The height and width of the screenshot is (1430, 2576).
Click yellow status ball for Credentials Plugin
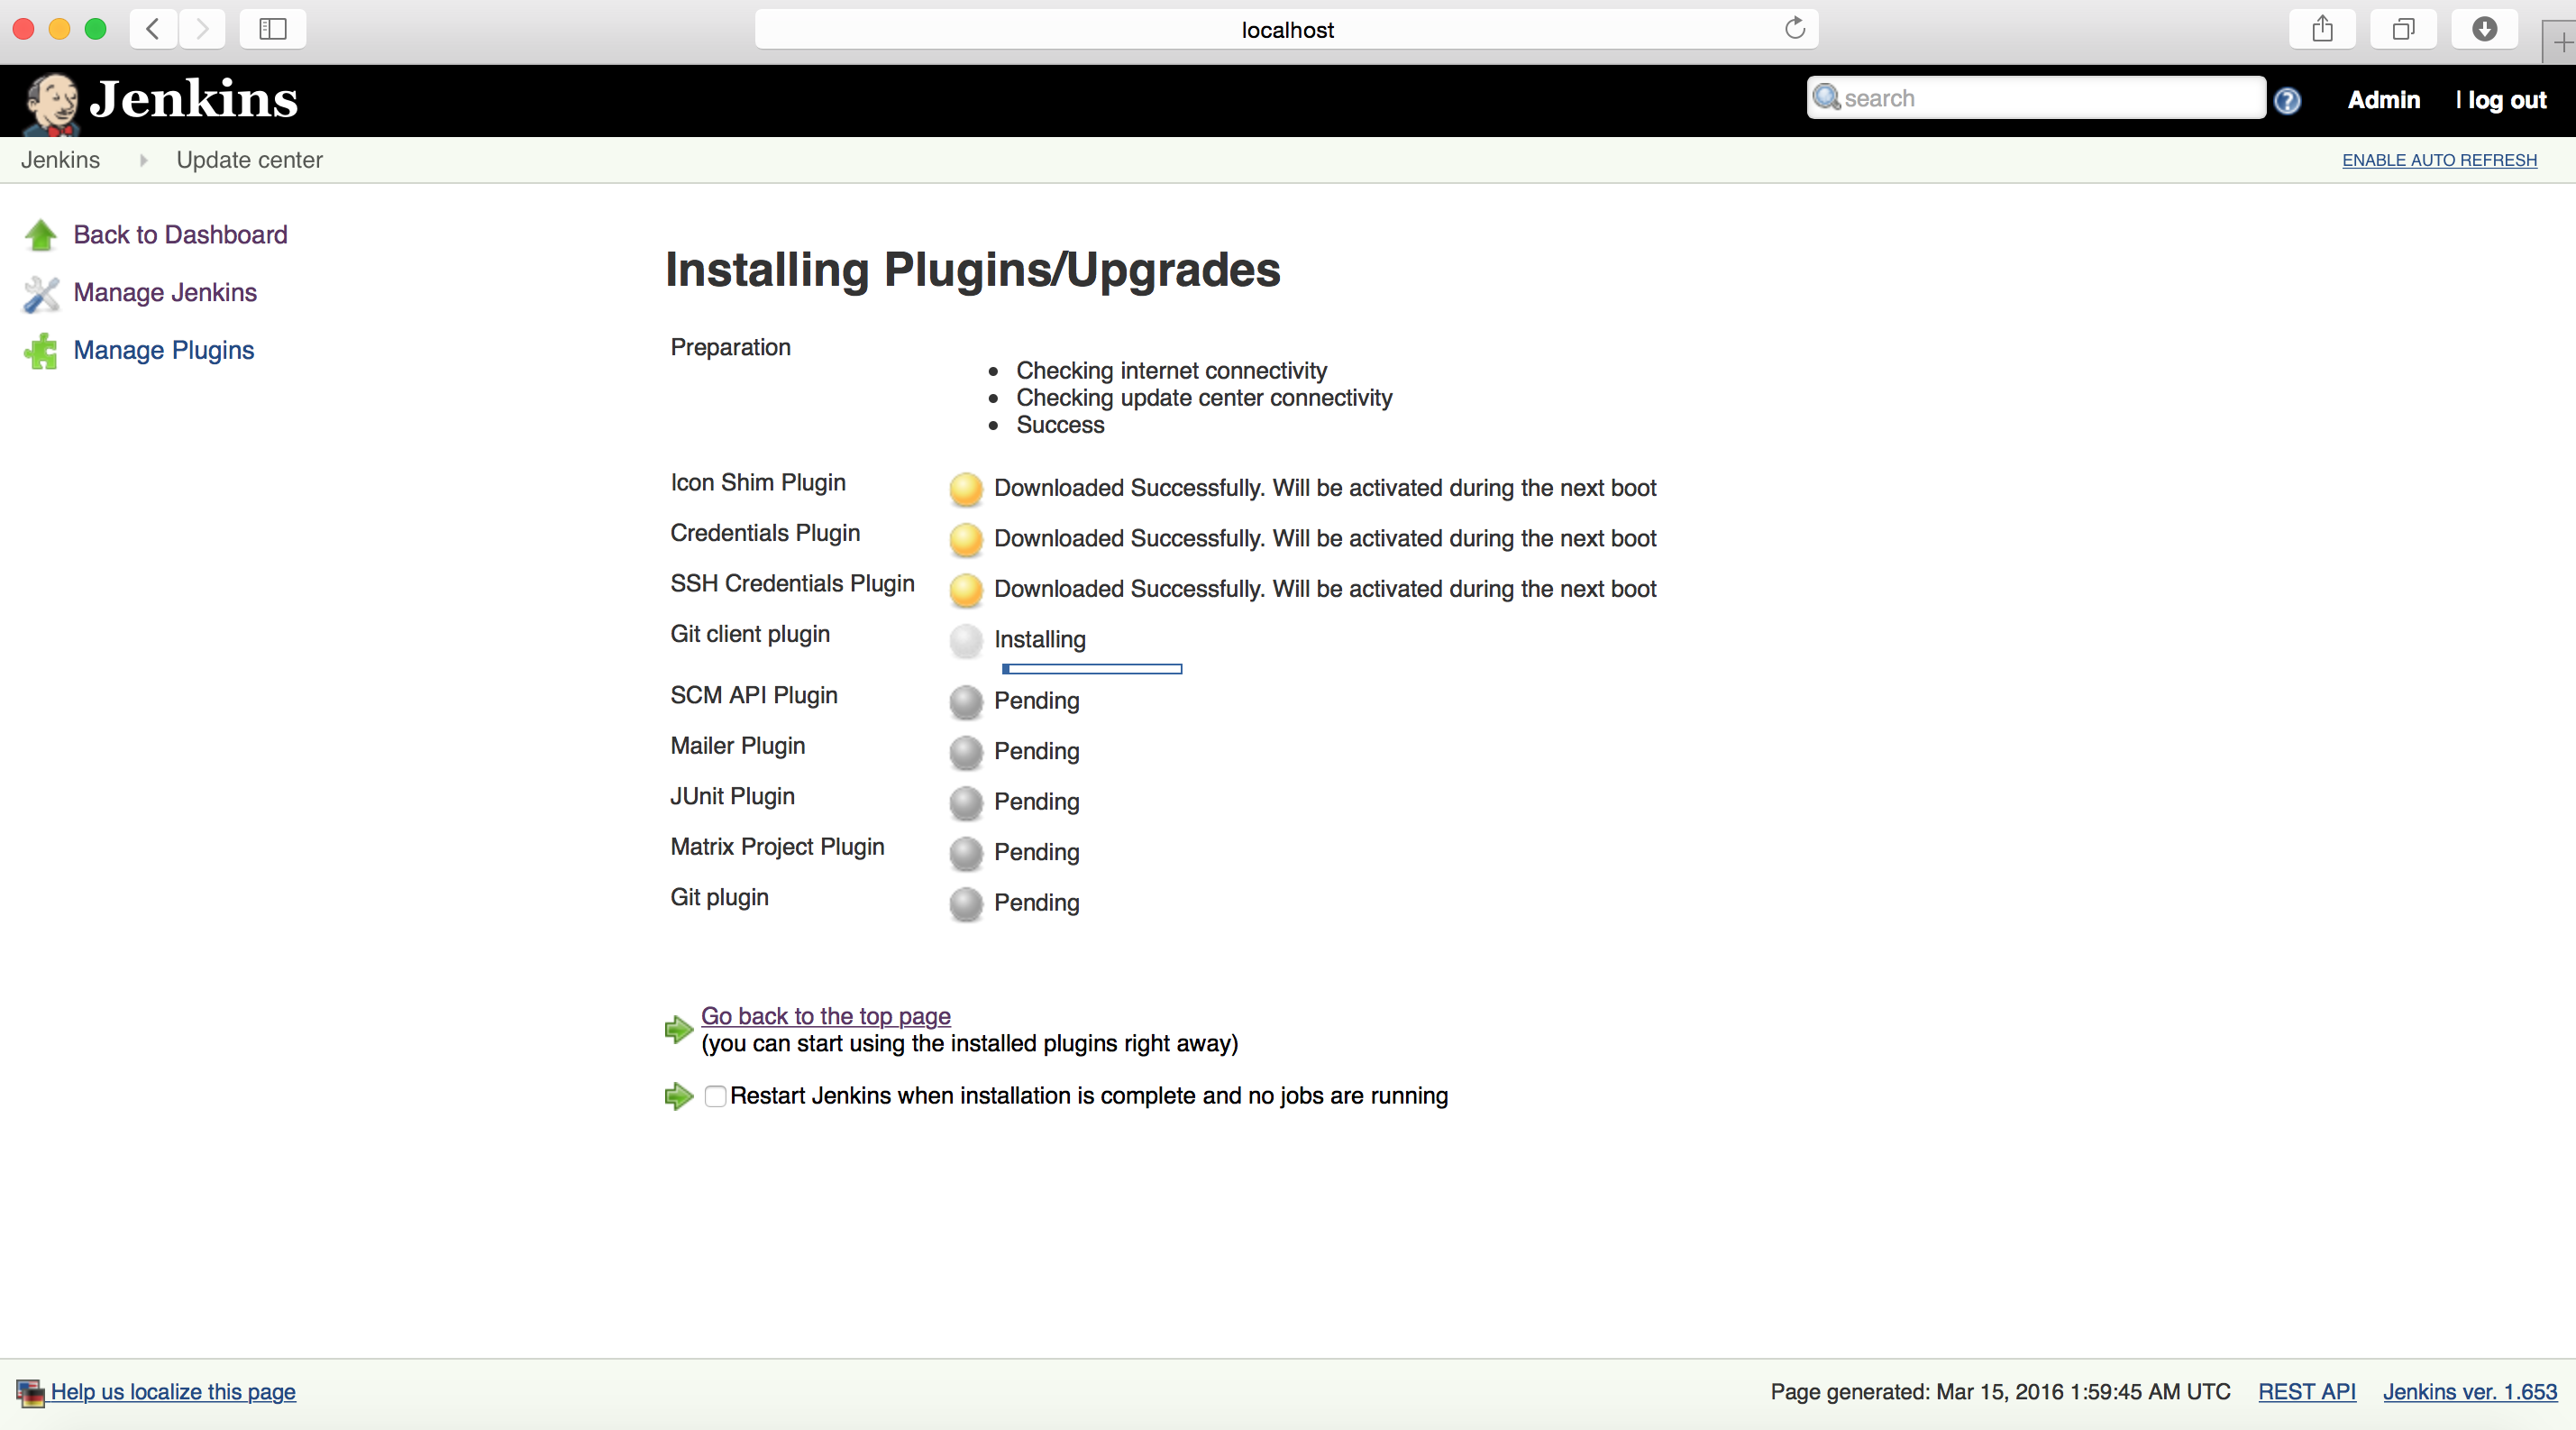[966, 539]
